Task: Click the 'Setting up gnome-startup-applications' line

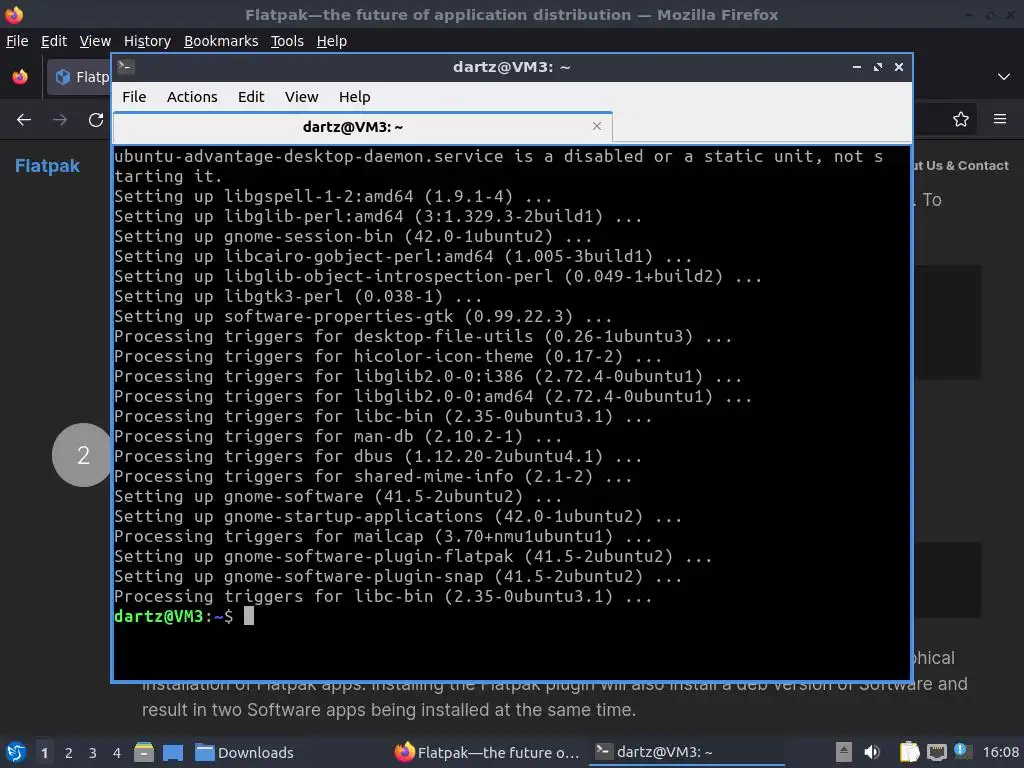Action: pyautogui.click(x=398, y=517)
